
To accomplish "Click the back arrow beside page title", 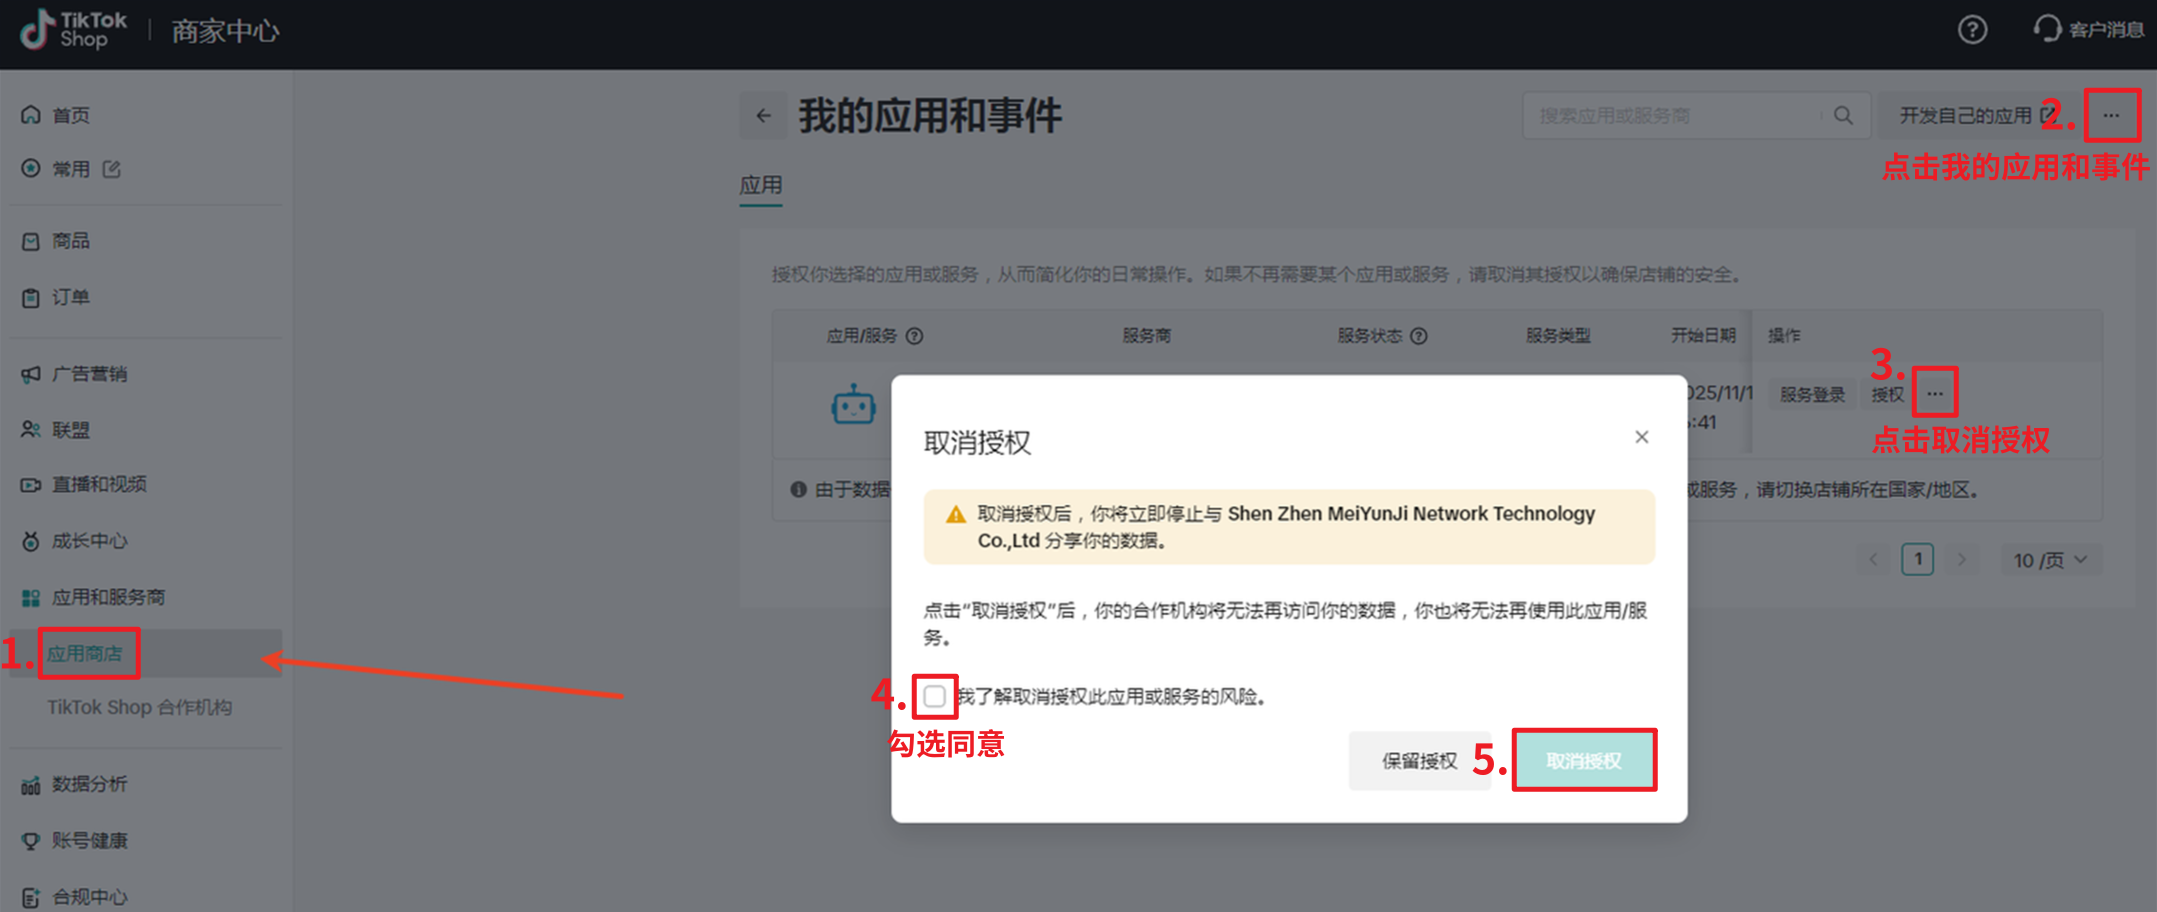I will tap(764, 116).
